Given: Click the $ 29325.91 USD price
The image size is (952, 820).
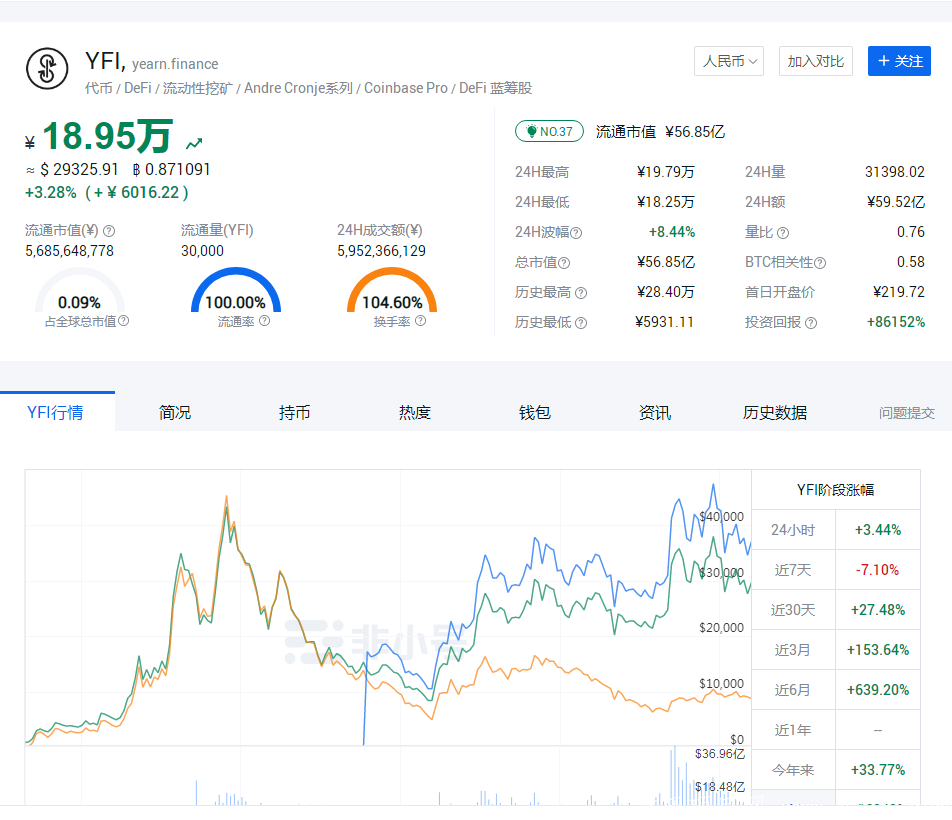Looking at the screenshot, I should [x=79, y=169].
